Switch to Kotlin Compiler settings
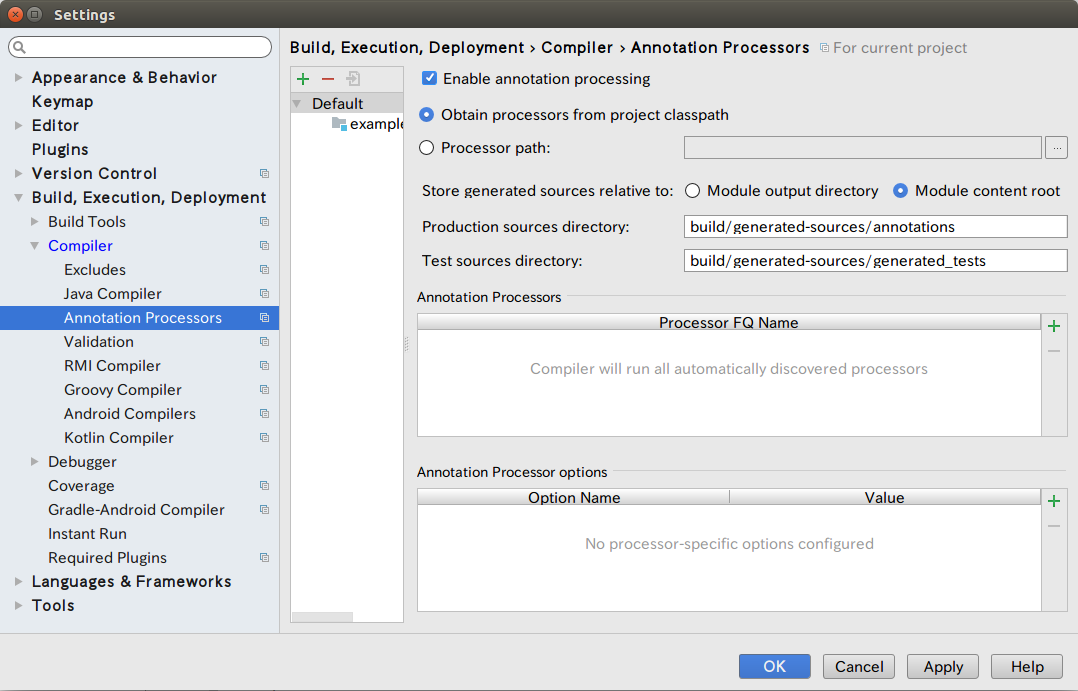 [x=118, y=437]
